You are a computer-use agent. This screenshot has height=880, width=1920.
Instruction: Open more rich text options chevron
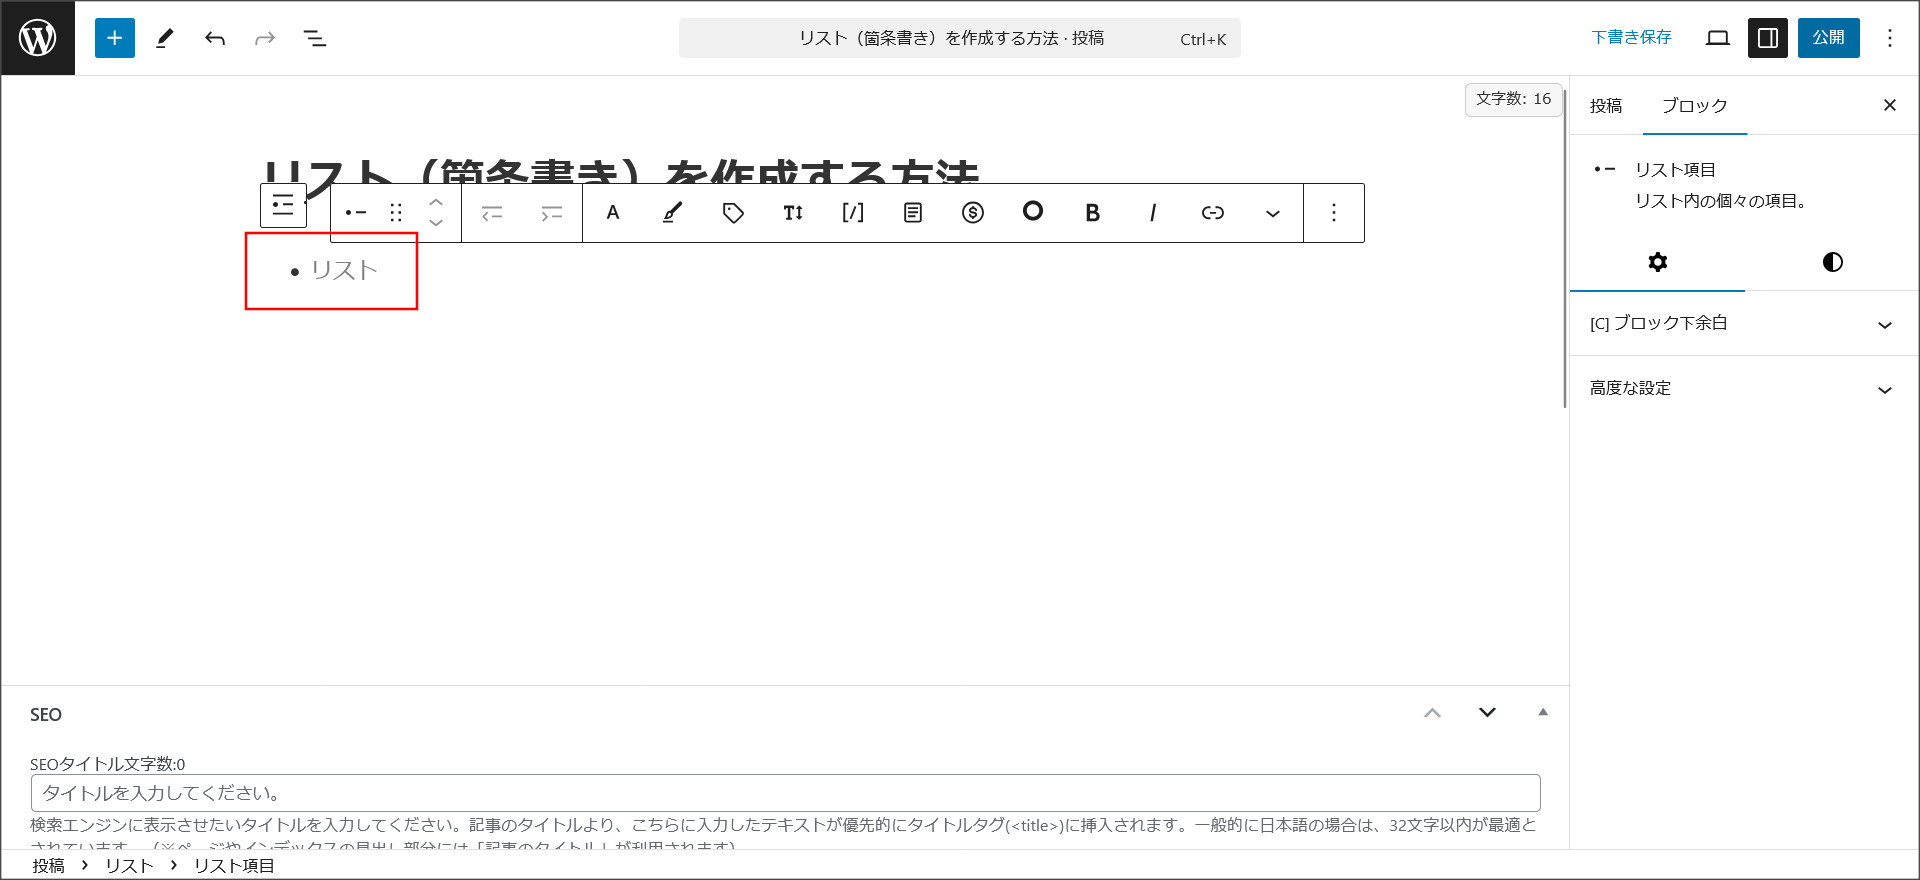(x=1273, y=212)
